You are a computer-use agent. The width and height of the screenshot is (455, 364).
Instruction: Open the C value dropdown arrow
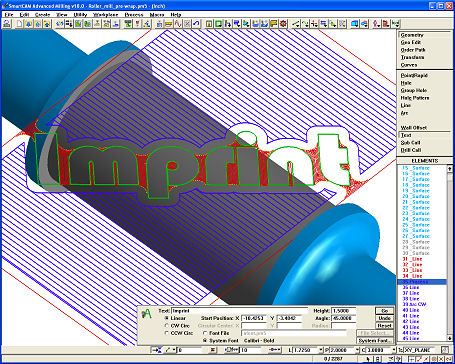pyautogui.click(x=394, y=350)
